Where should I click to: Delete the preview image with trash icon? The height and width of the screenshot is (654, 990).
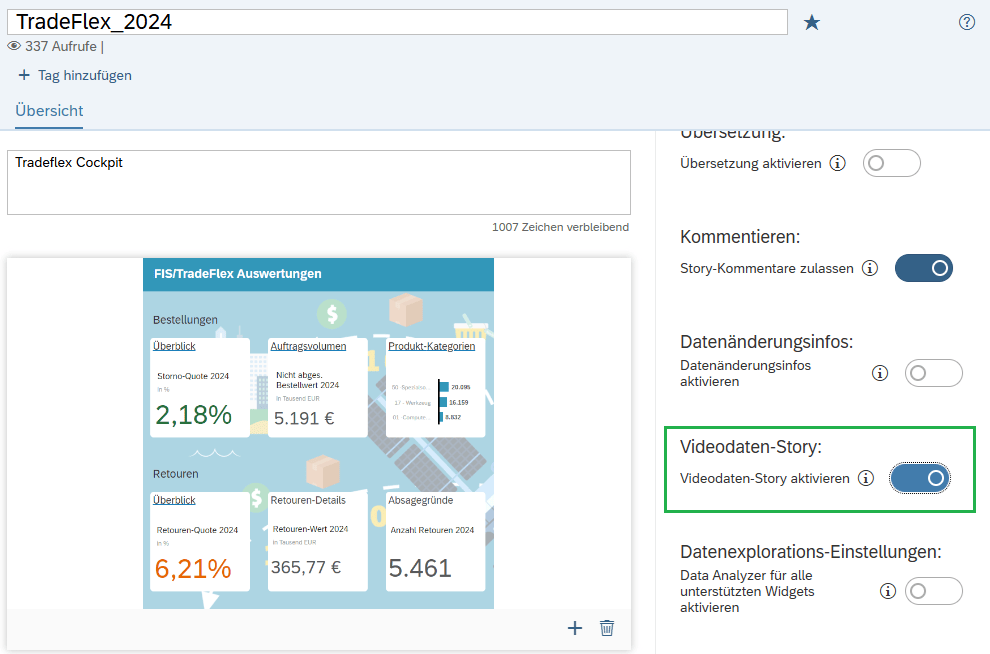coord(607,628)
